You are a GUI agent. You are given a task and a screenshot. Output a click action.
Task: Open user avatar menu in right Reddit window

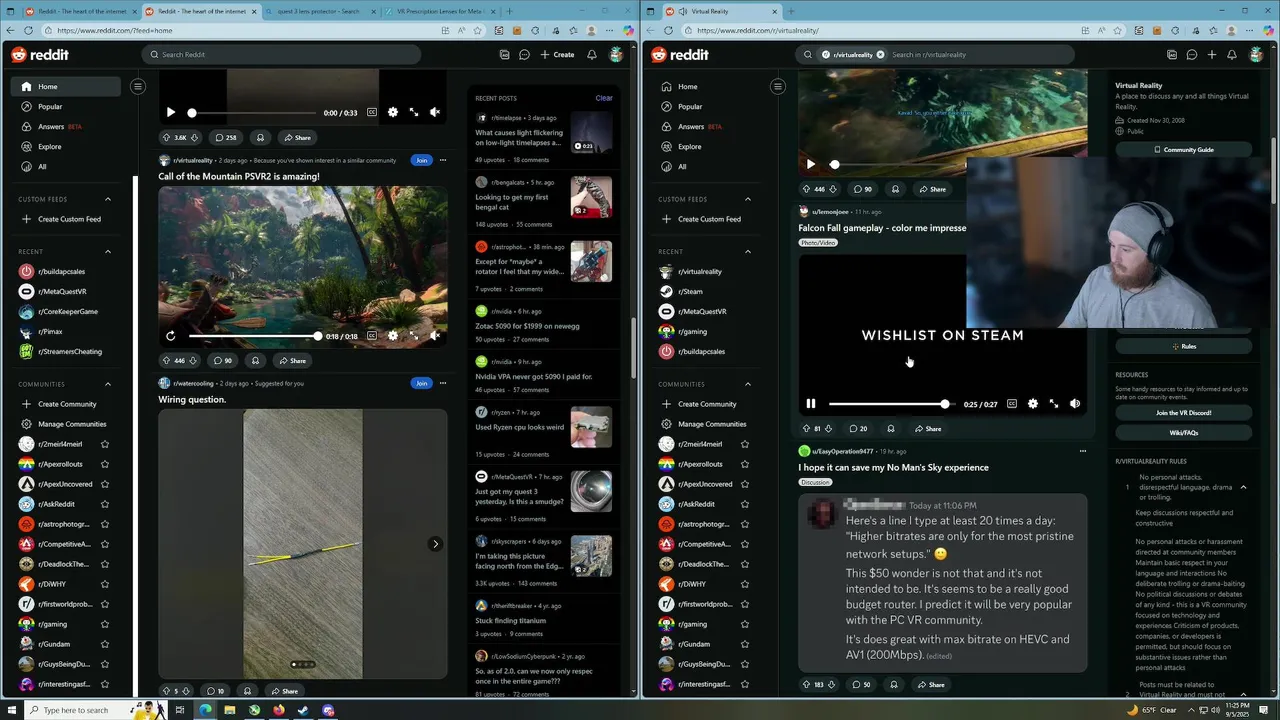click(x=1256, y=55)
